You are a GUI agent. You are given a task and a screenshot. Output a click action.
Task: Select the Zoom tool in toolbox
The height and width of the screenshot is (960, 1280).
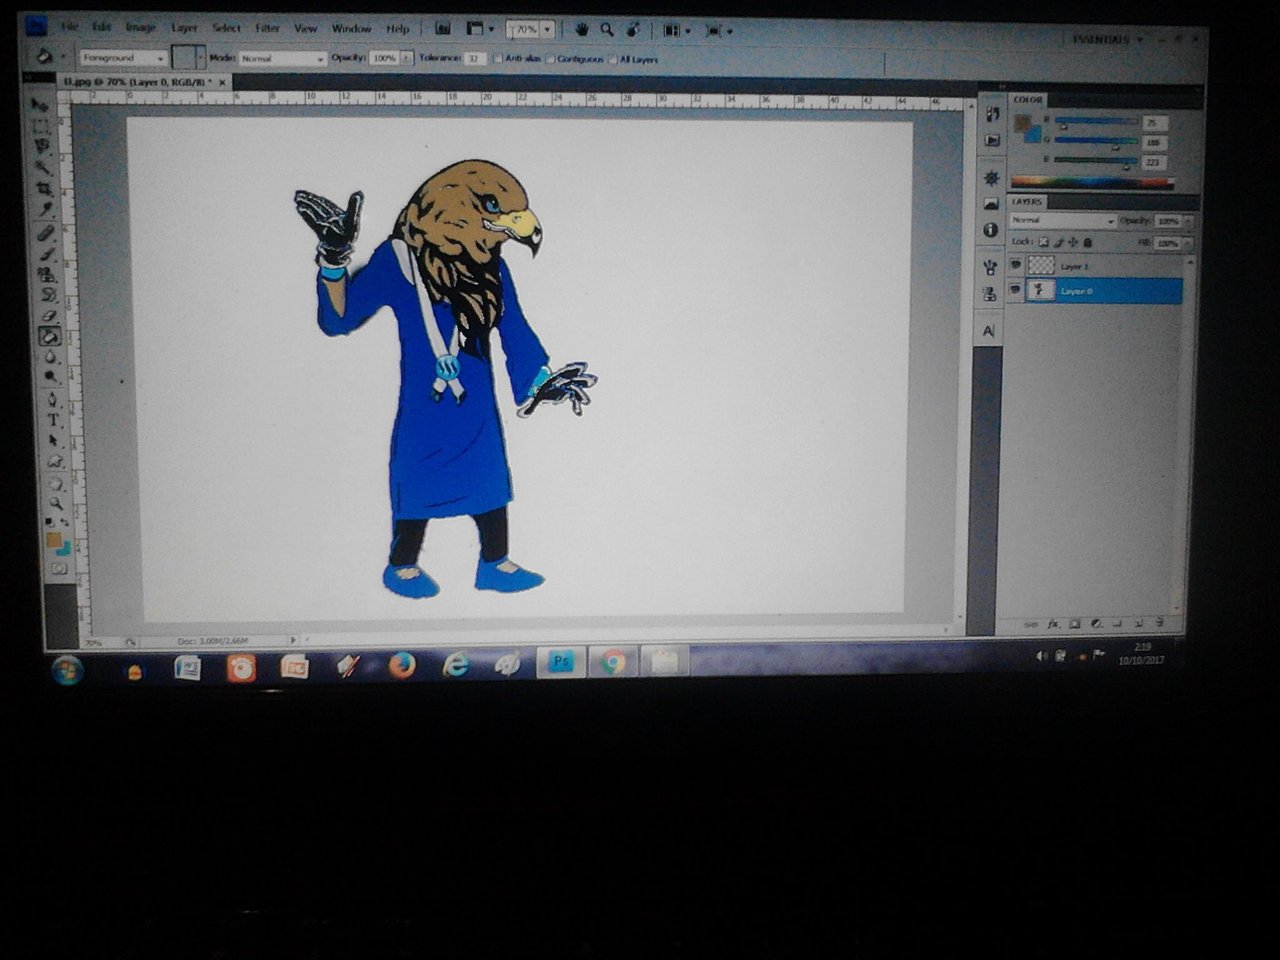coord(56,503)
